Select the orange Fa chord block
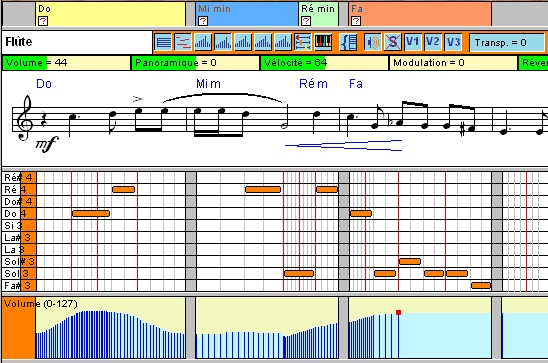This screenshot has height=363, width=548. click(x=420, y=14)
